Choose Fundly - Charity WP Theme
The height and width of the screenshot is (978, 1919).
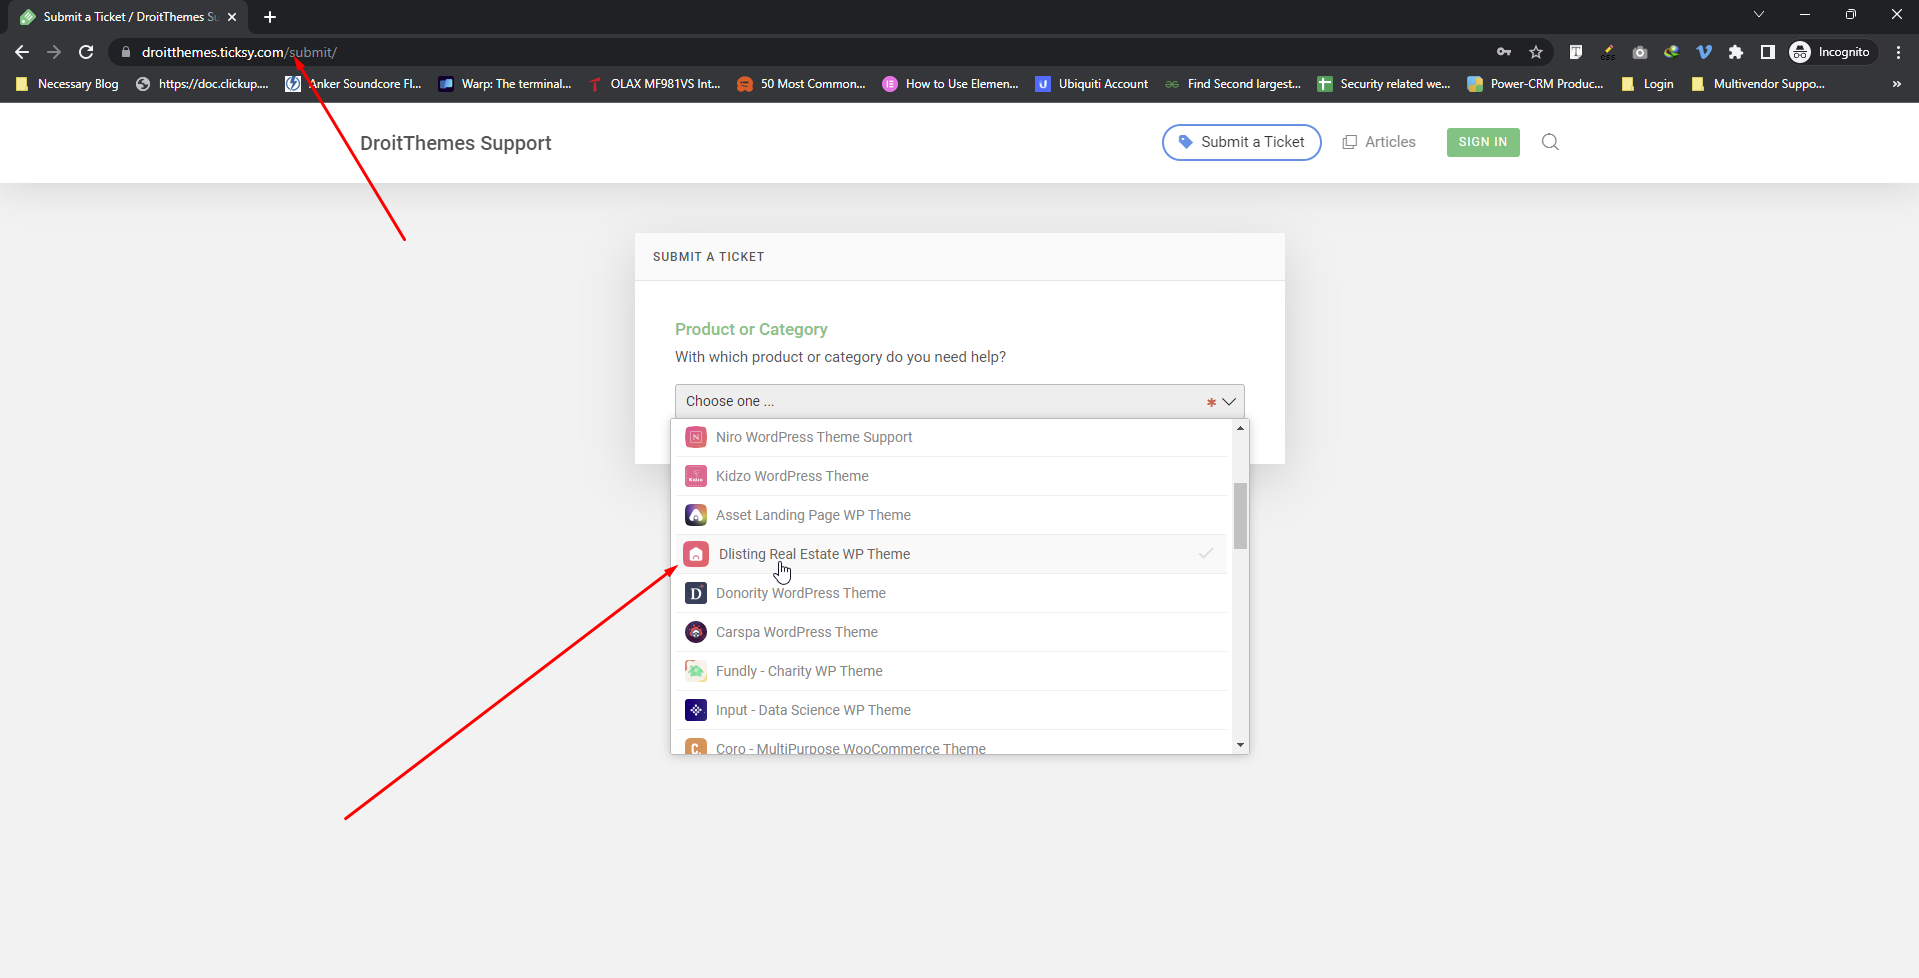(952, 671)
